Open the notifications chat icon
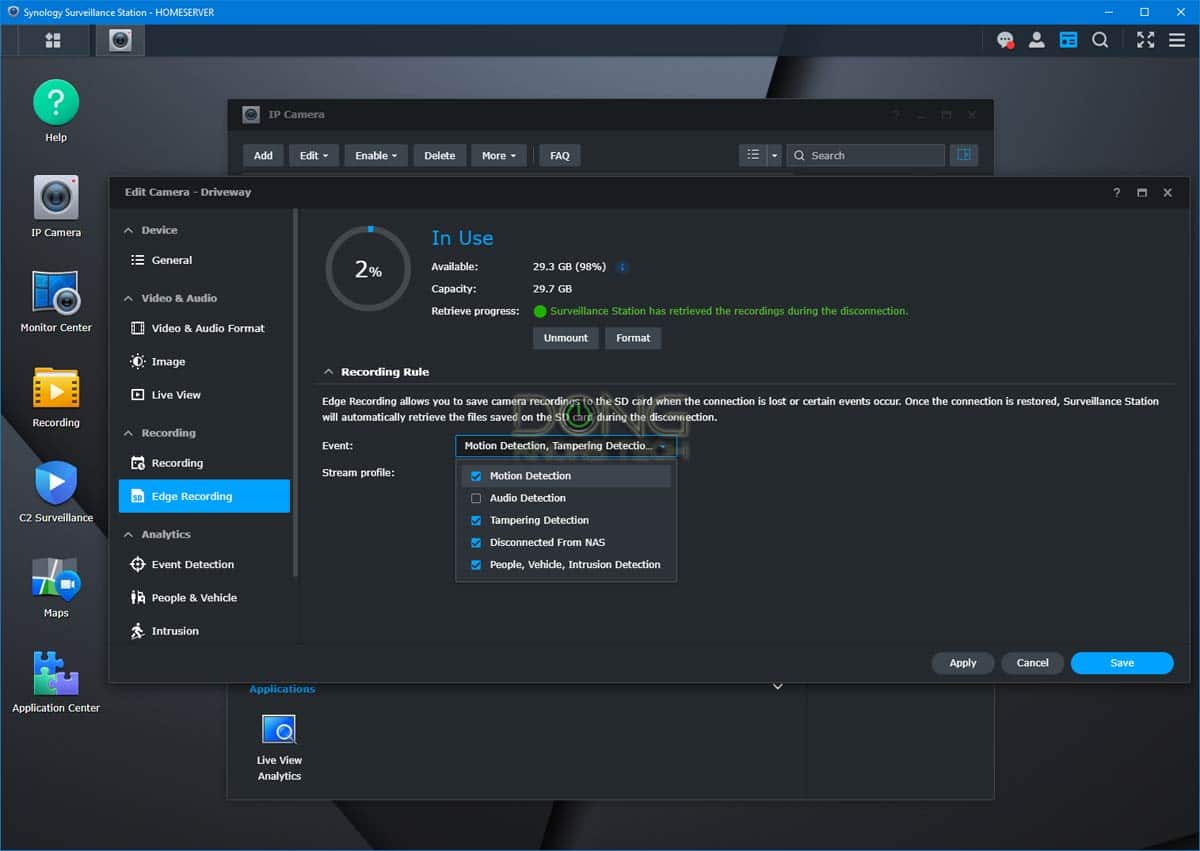Viewport: 1200px width, 851px height. click(1006, 40)
